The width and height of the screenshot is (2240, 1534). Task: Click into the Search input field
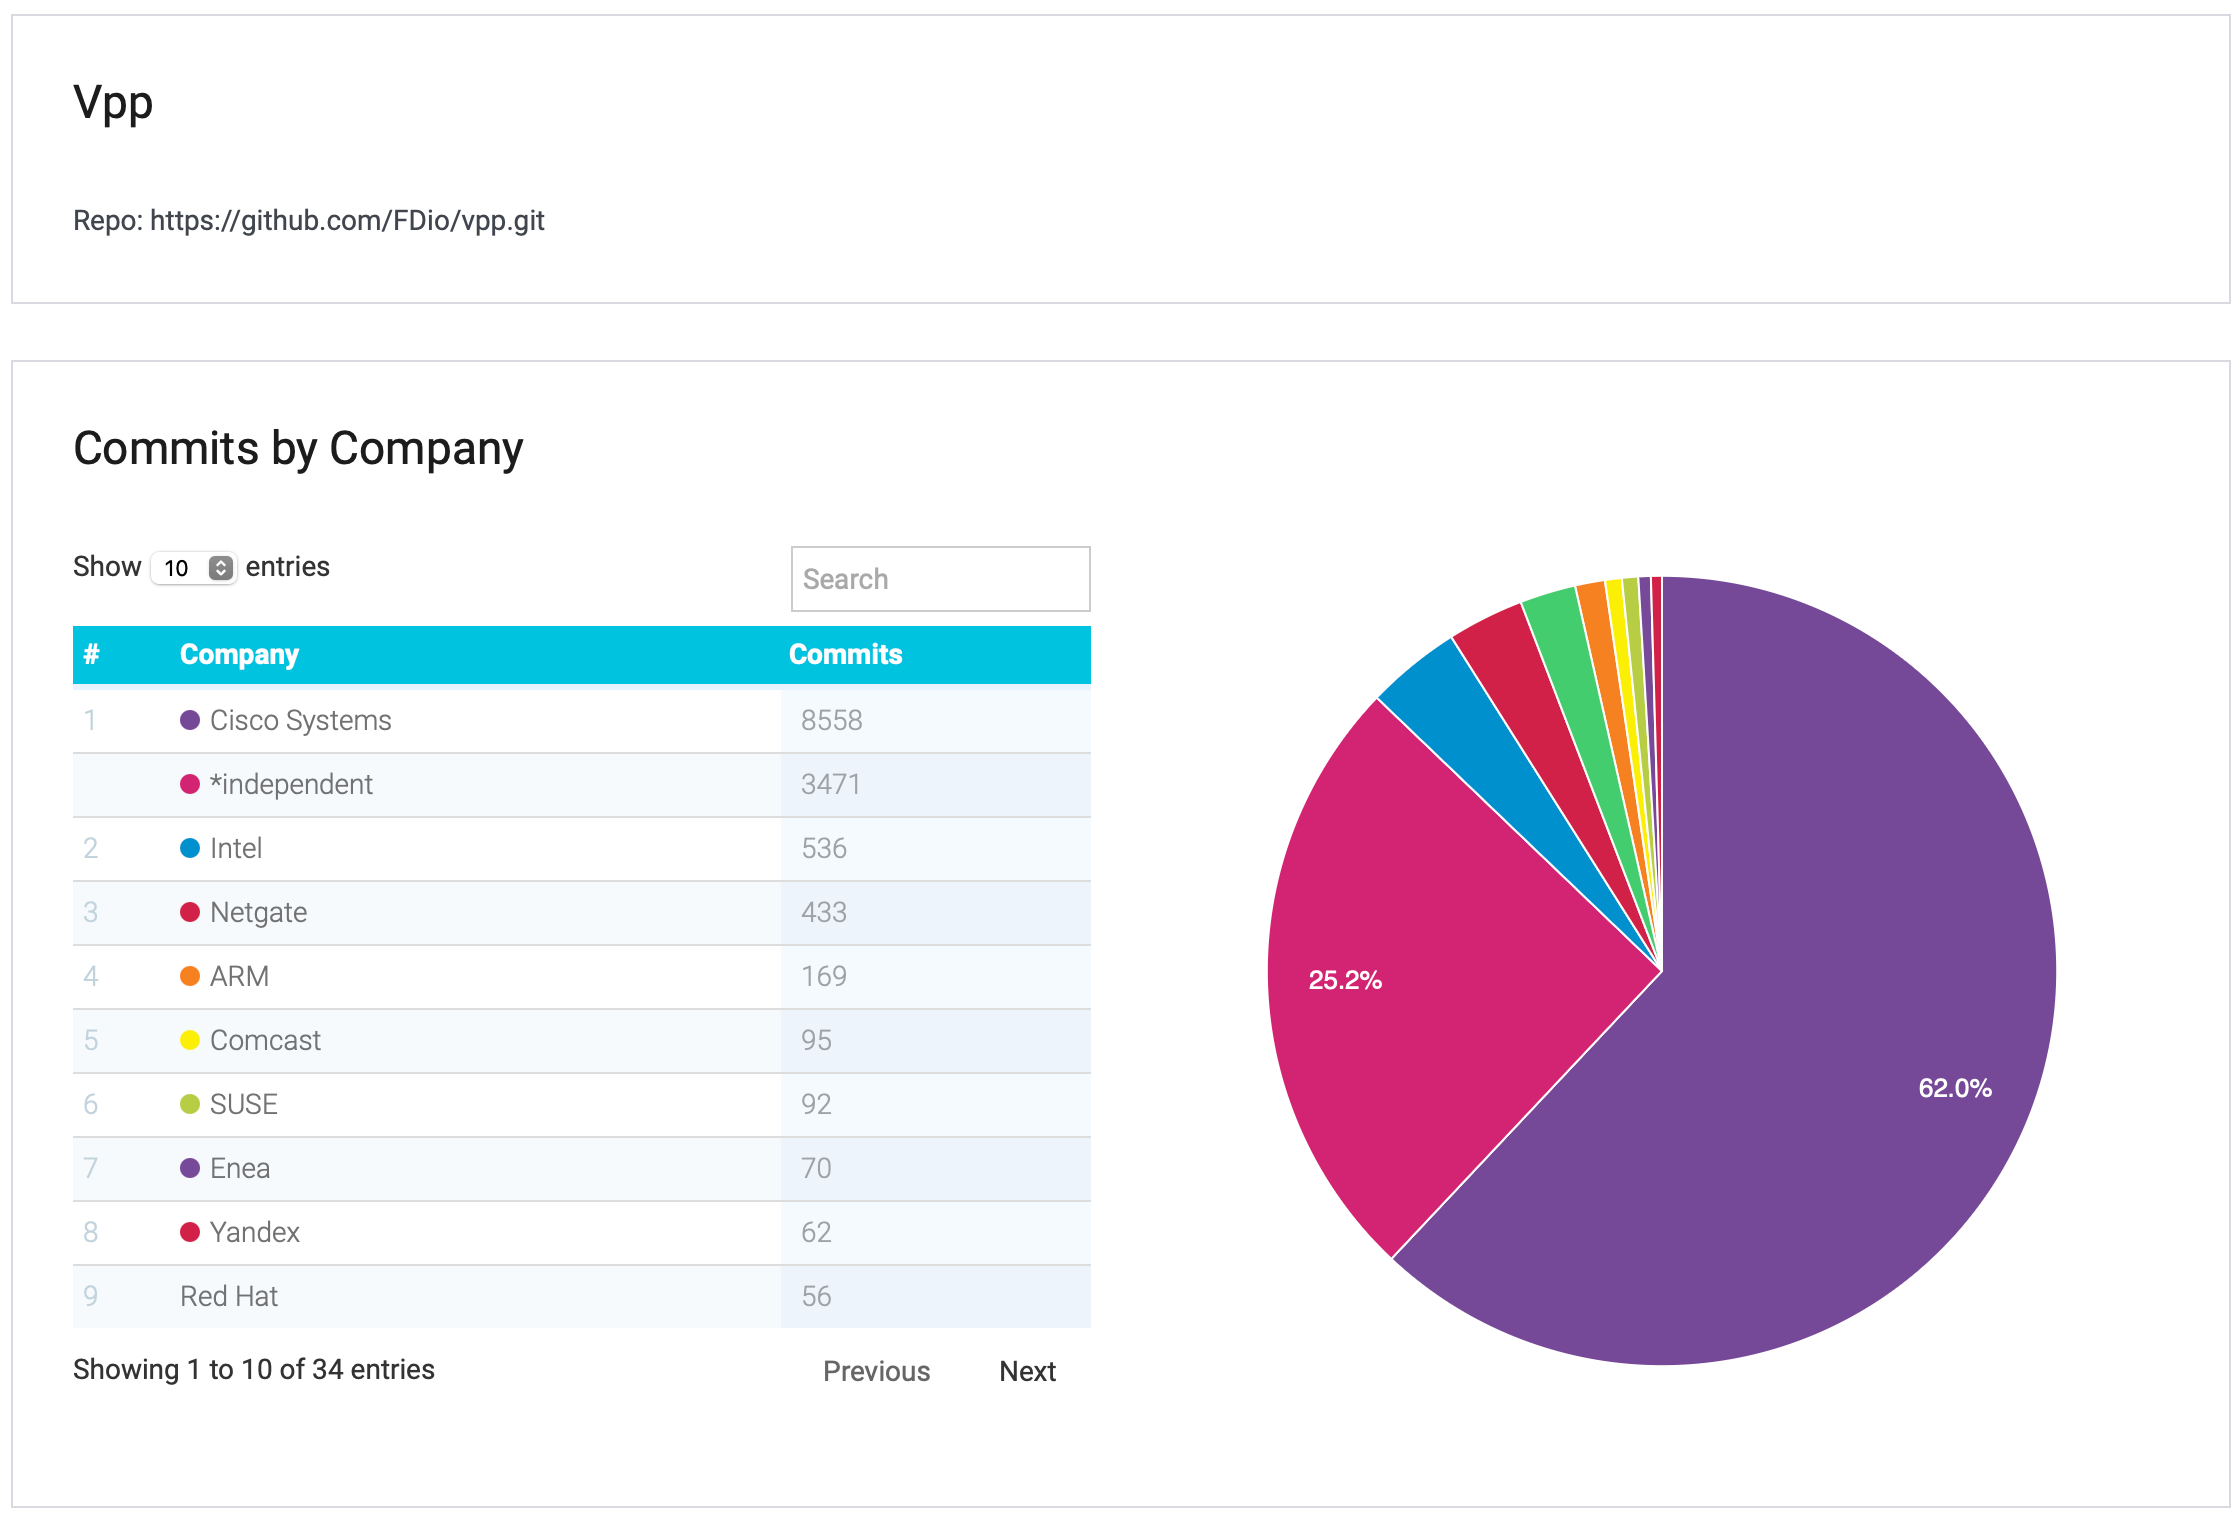940,579
